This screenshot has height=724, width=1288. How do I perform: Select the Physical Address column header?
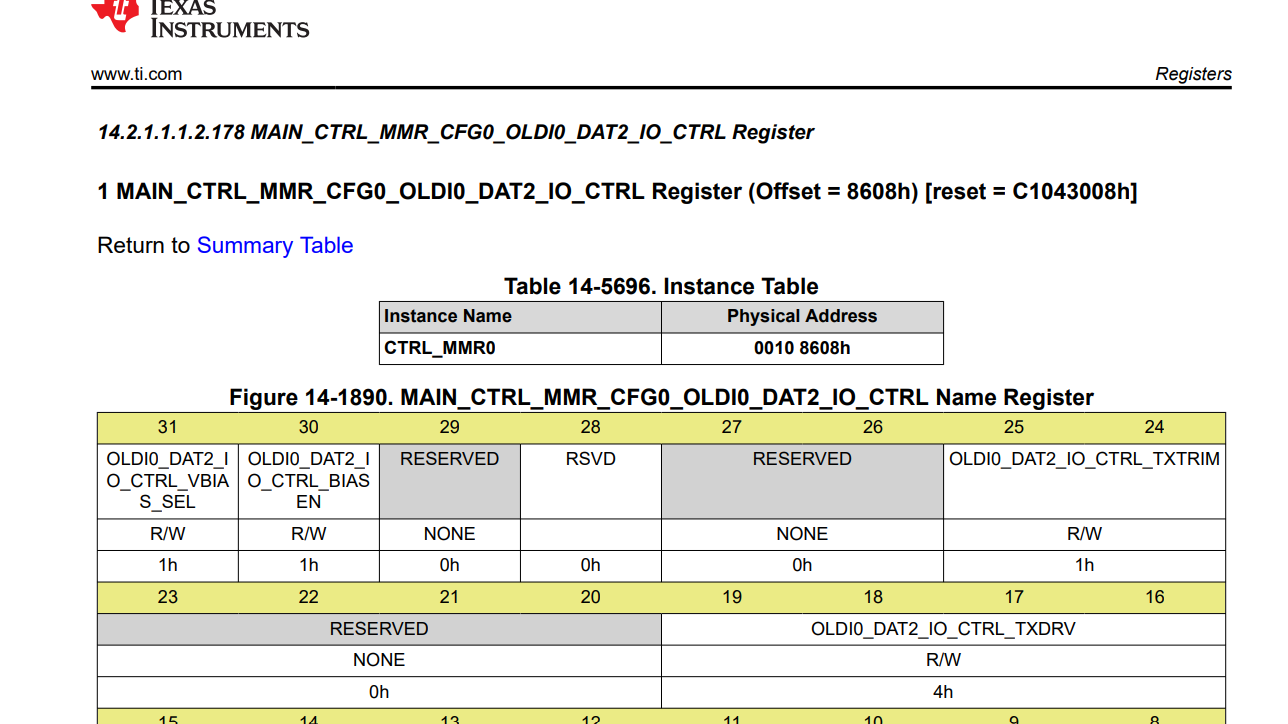pos(802,317)
